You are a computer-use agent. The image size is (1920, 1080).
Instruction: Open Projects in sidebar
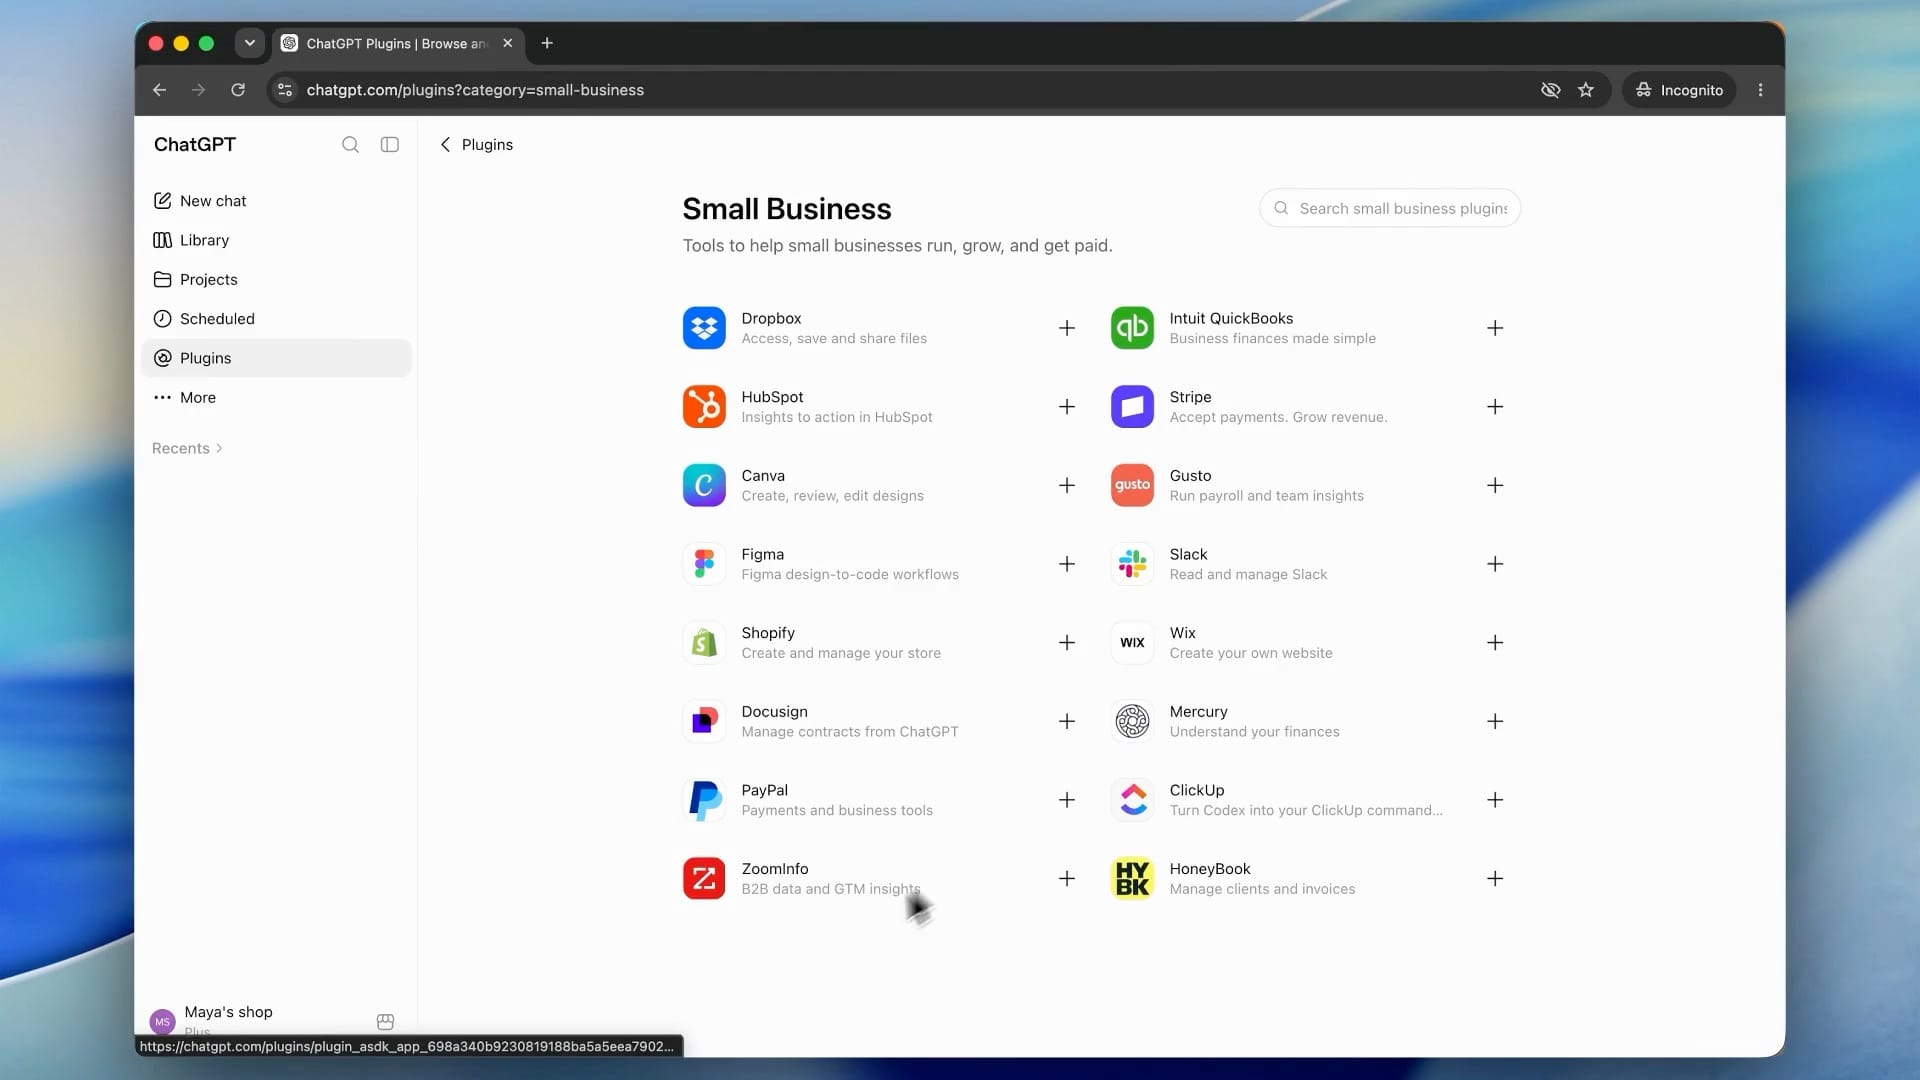[276, 279]
